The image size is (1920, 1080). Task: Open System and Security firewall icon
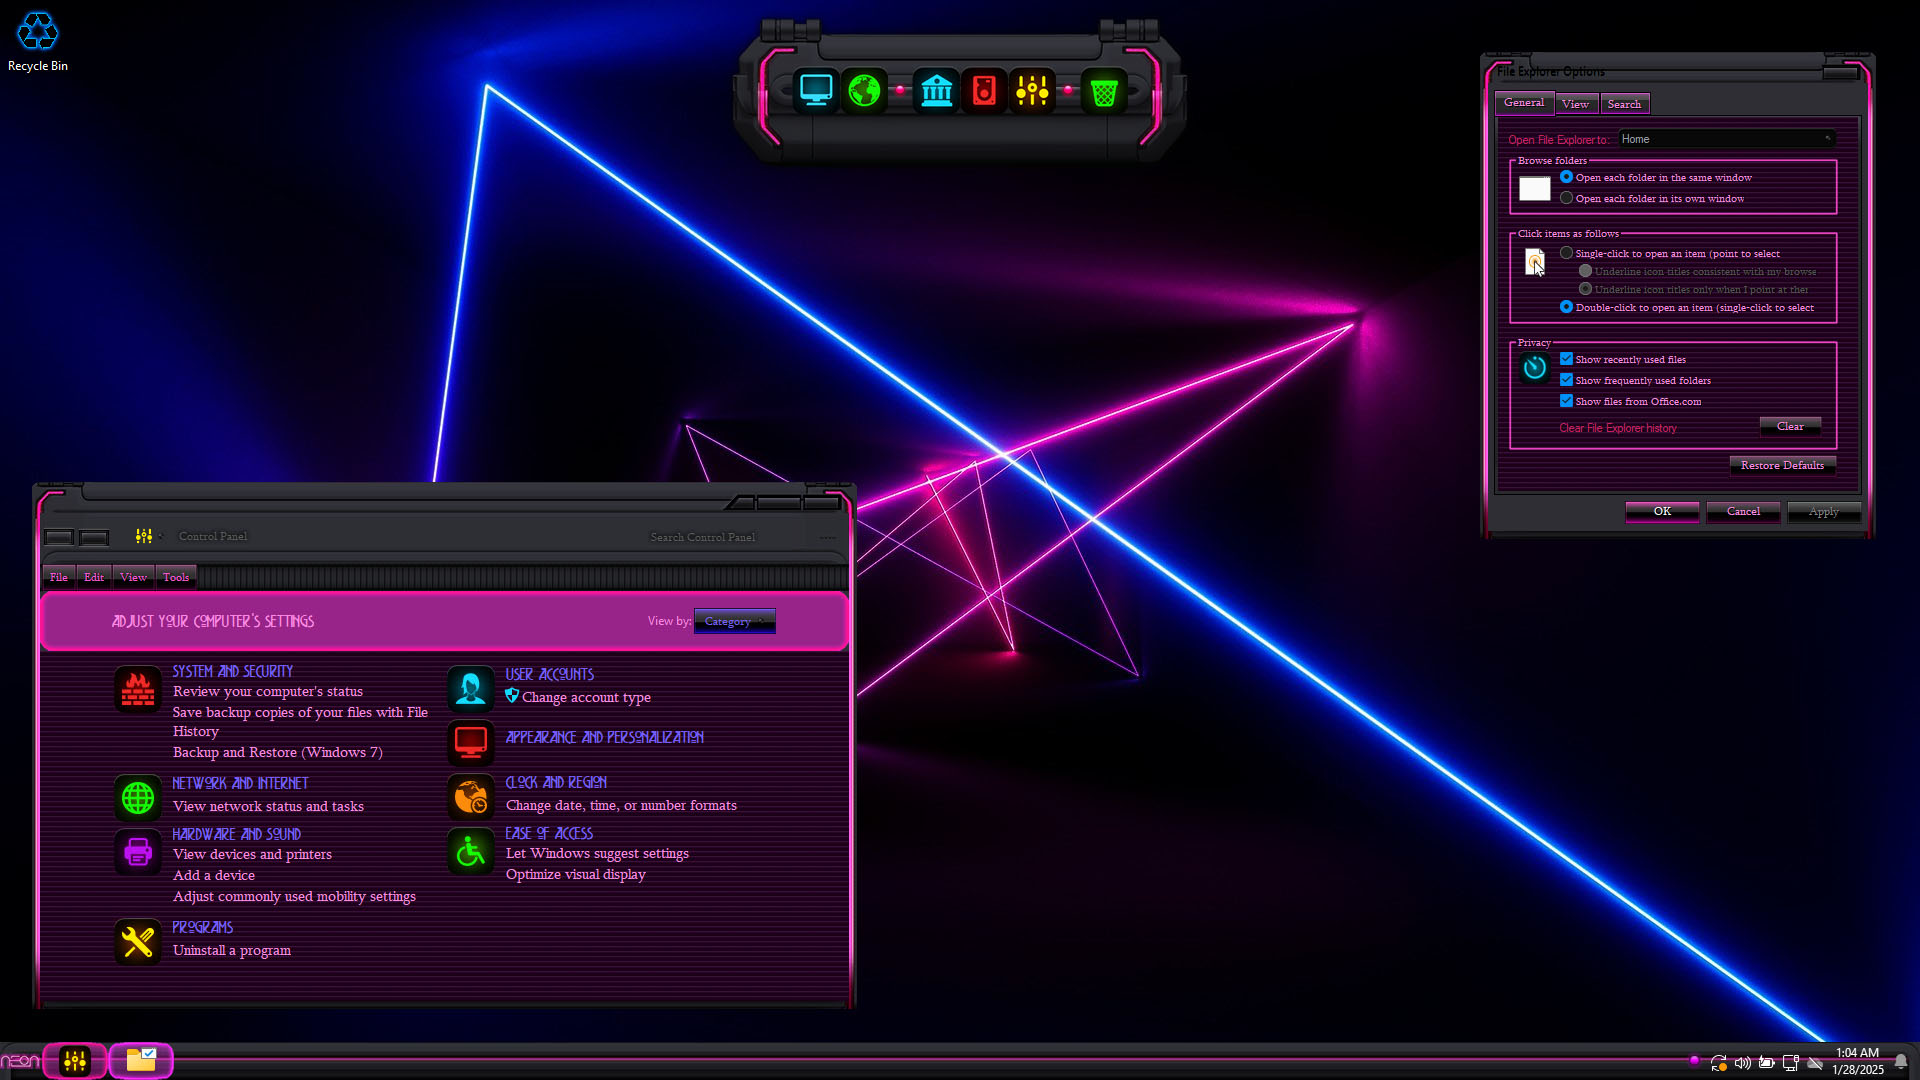(x=138, y=689)
